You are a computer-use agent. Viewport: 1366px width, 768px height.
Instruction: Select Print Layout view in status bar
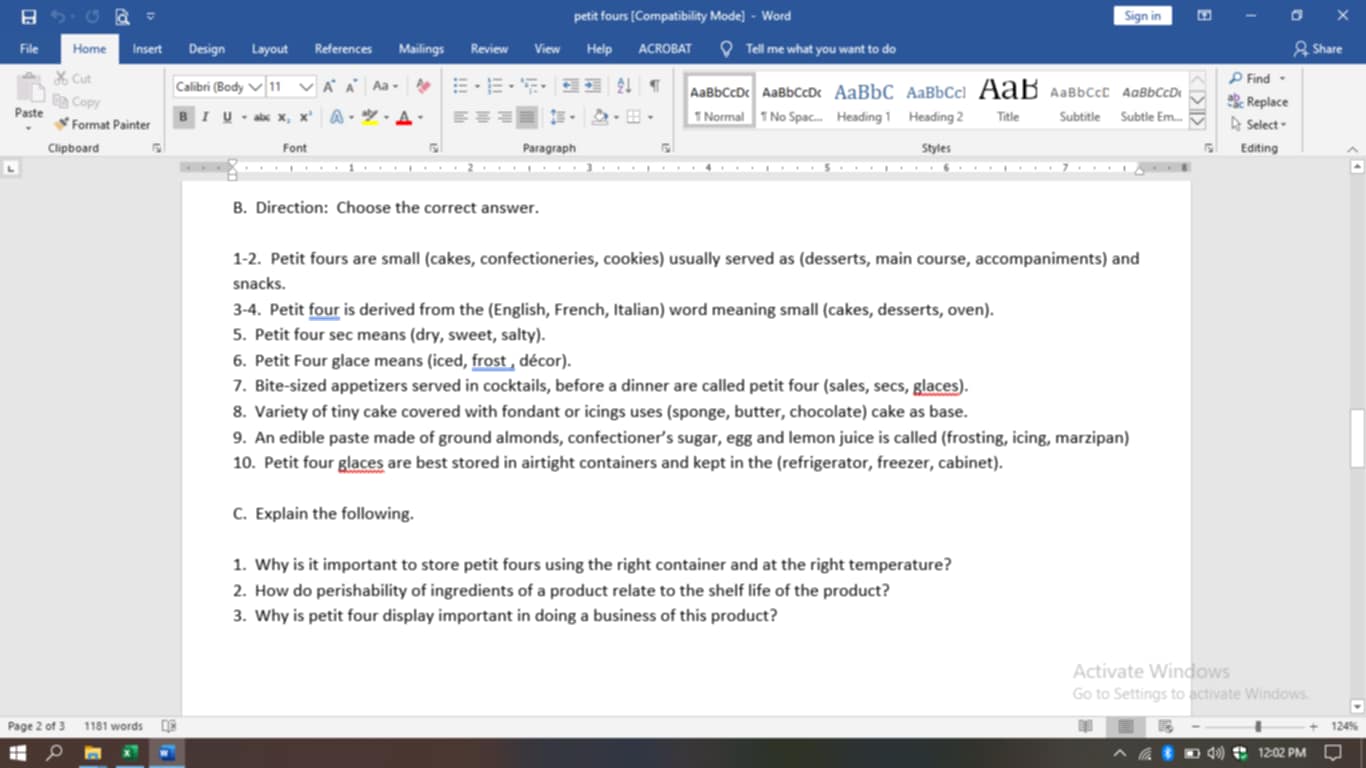click(1125, 726)
